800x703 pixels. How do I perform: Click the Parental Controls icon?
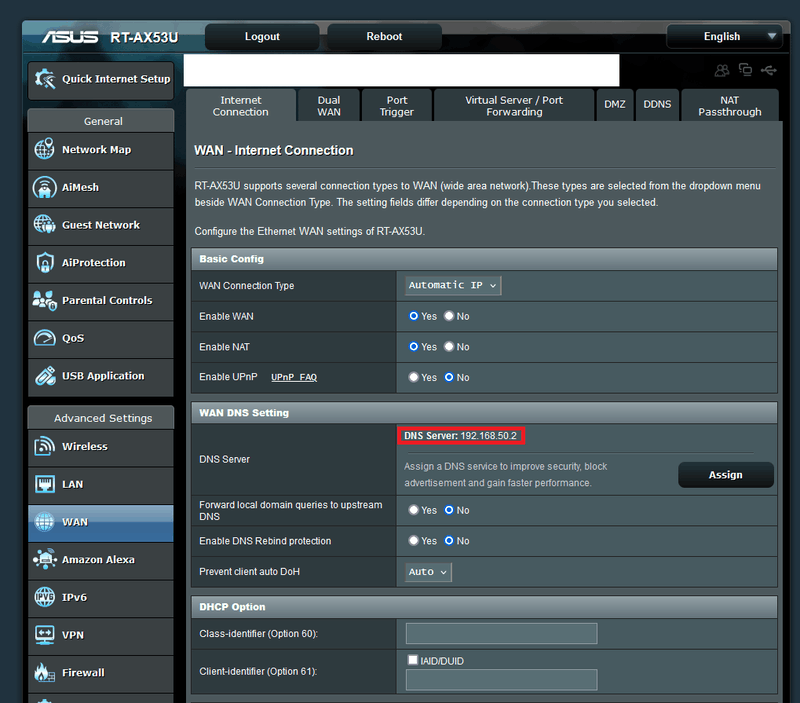click(x=44, y=300)
